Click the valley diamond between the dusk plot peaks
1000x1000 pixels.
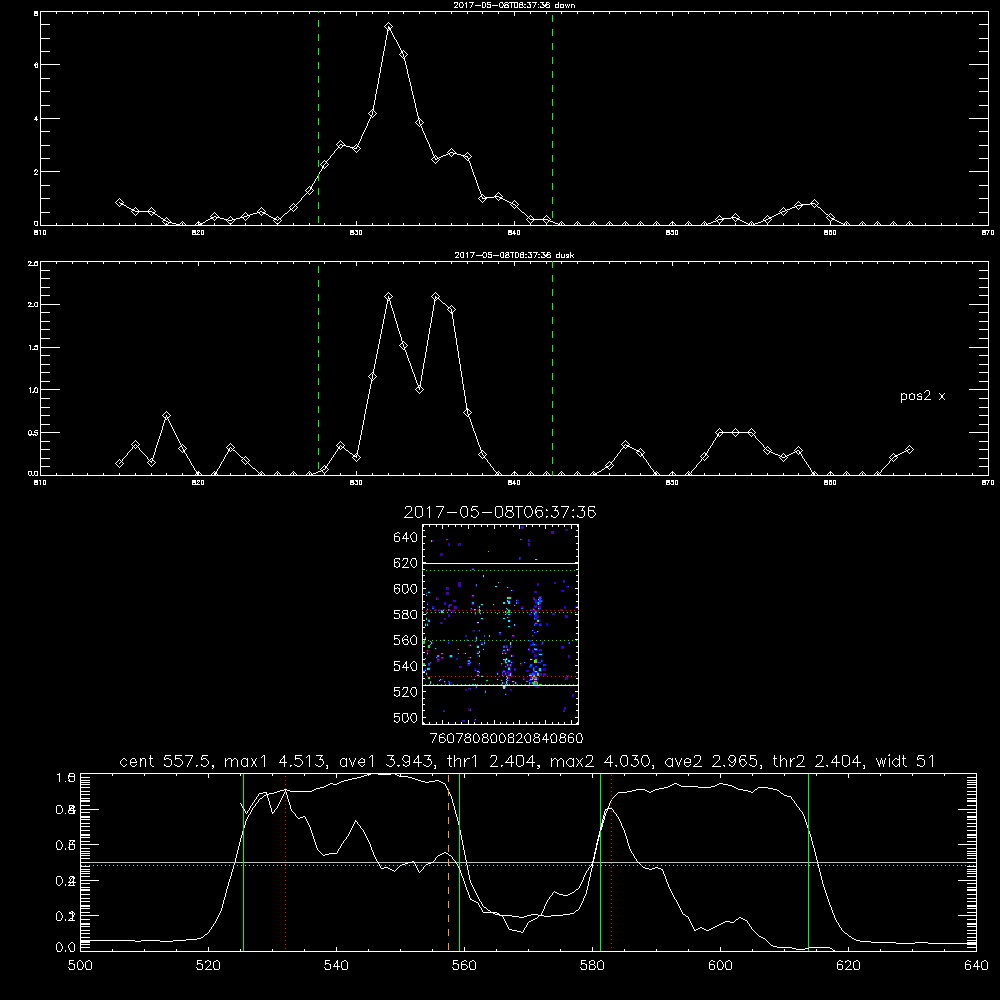click(420, 390)
